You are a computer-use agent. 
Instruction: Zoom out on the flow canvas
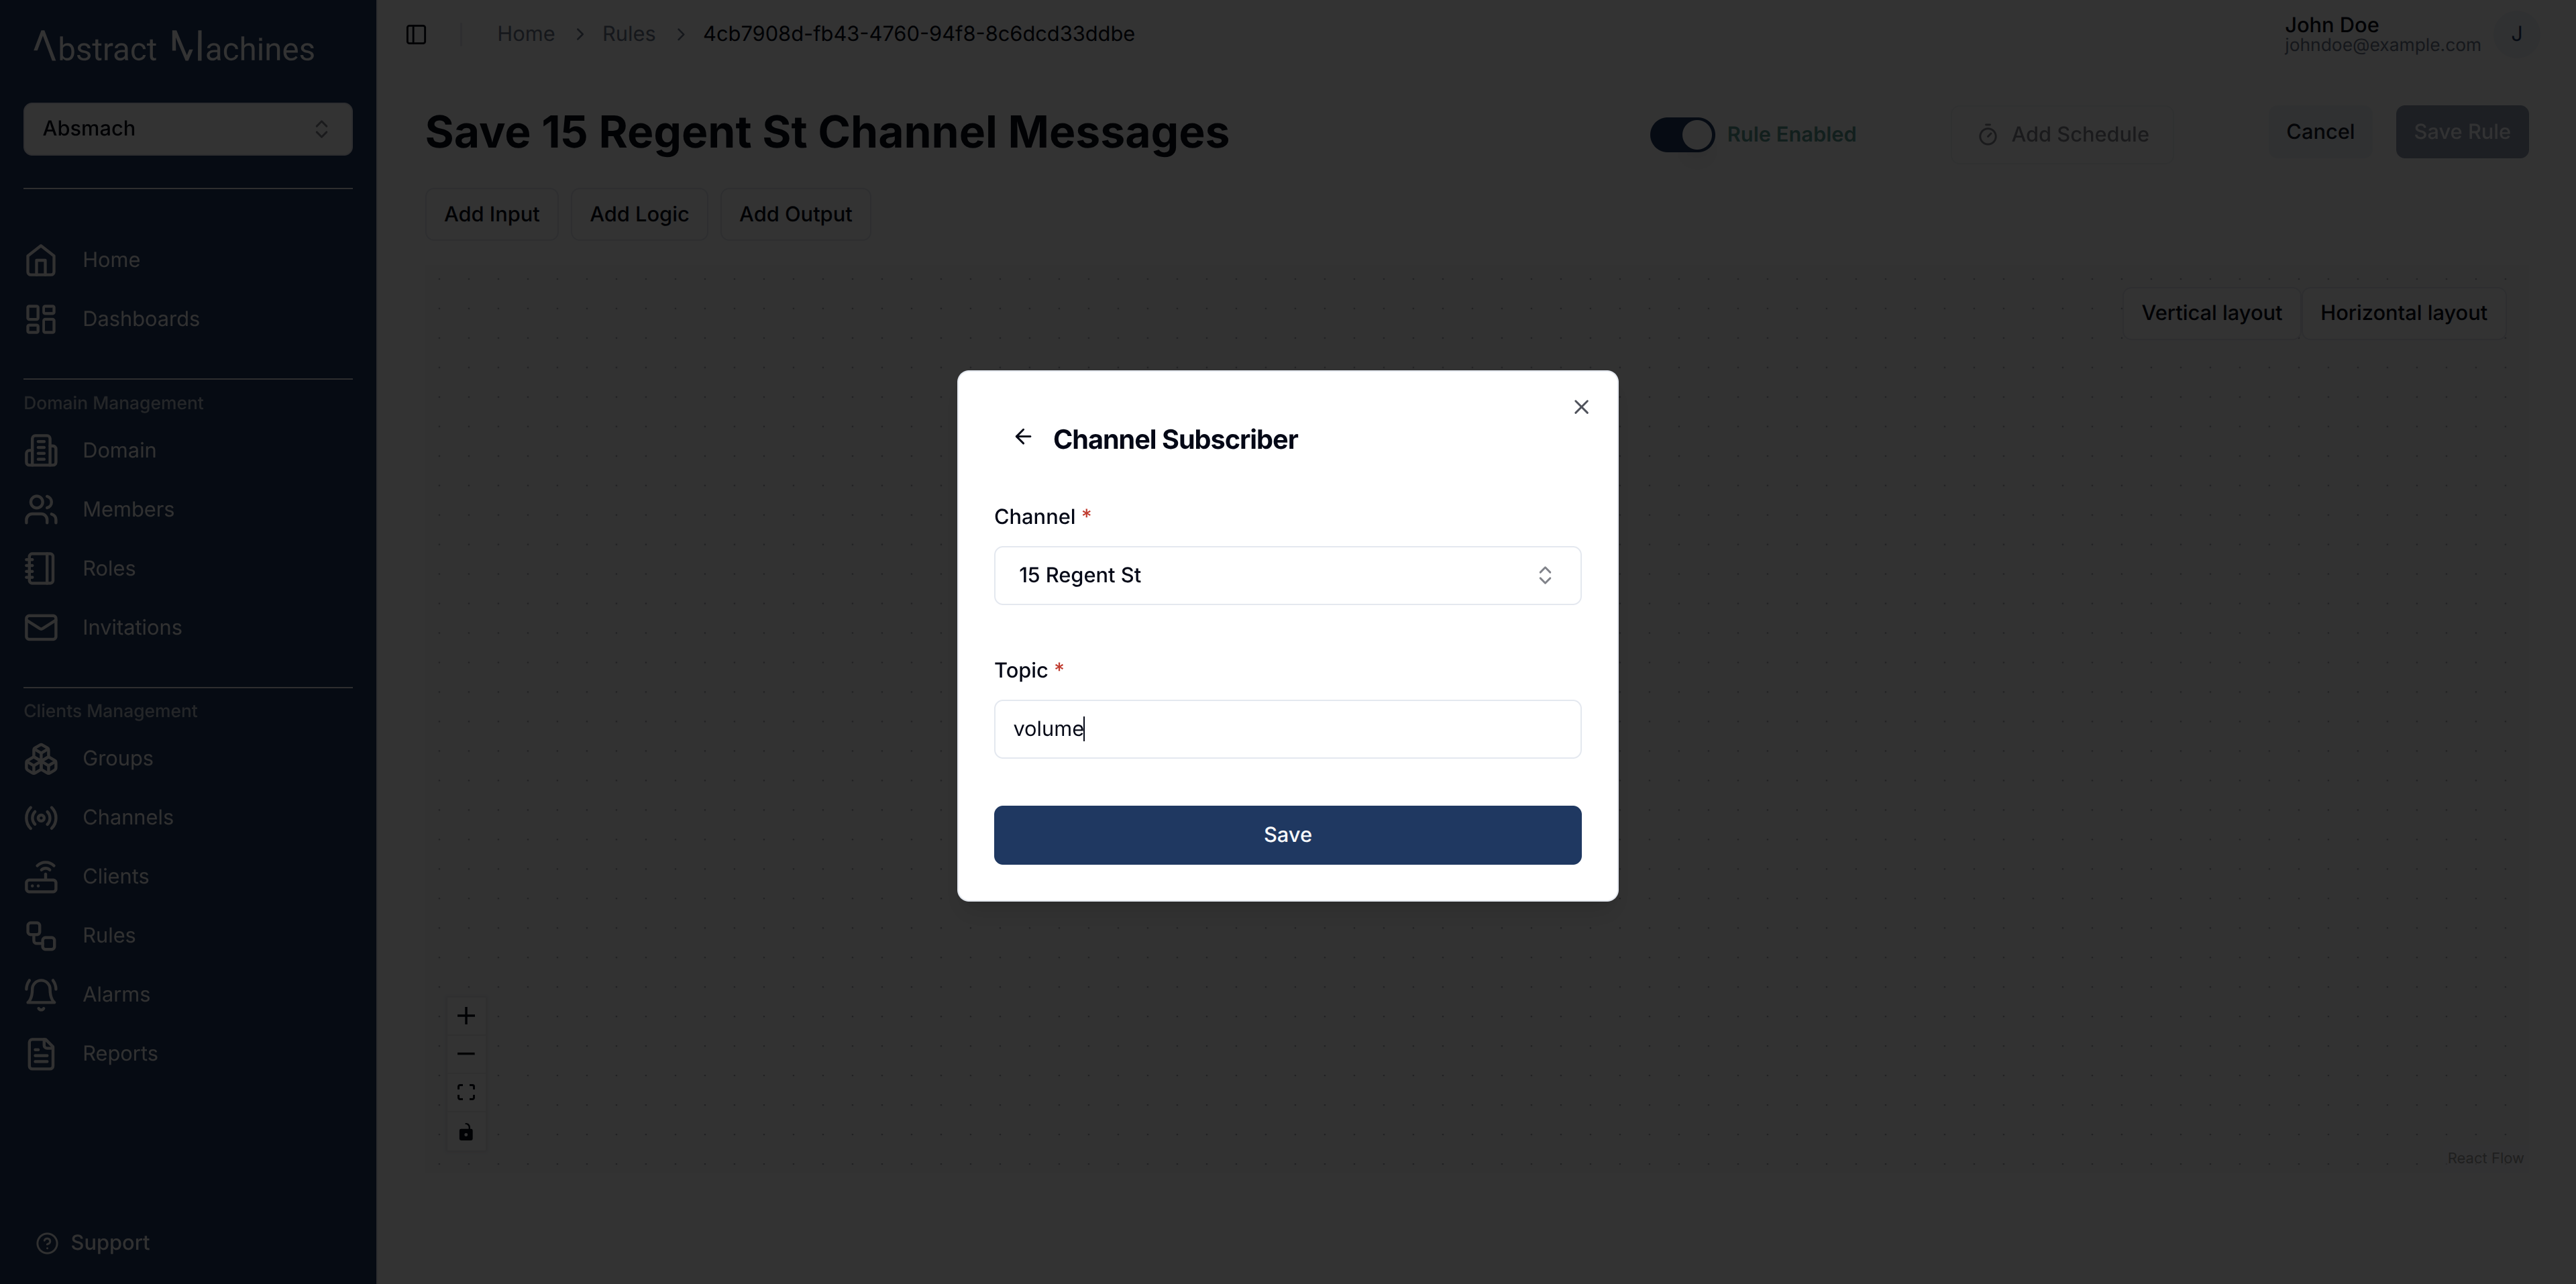tap(466, 1054)
